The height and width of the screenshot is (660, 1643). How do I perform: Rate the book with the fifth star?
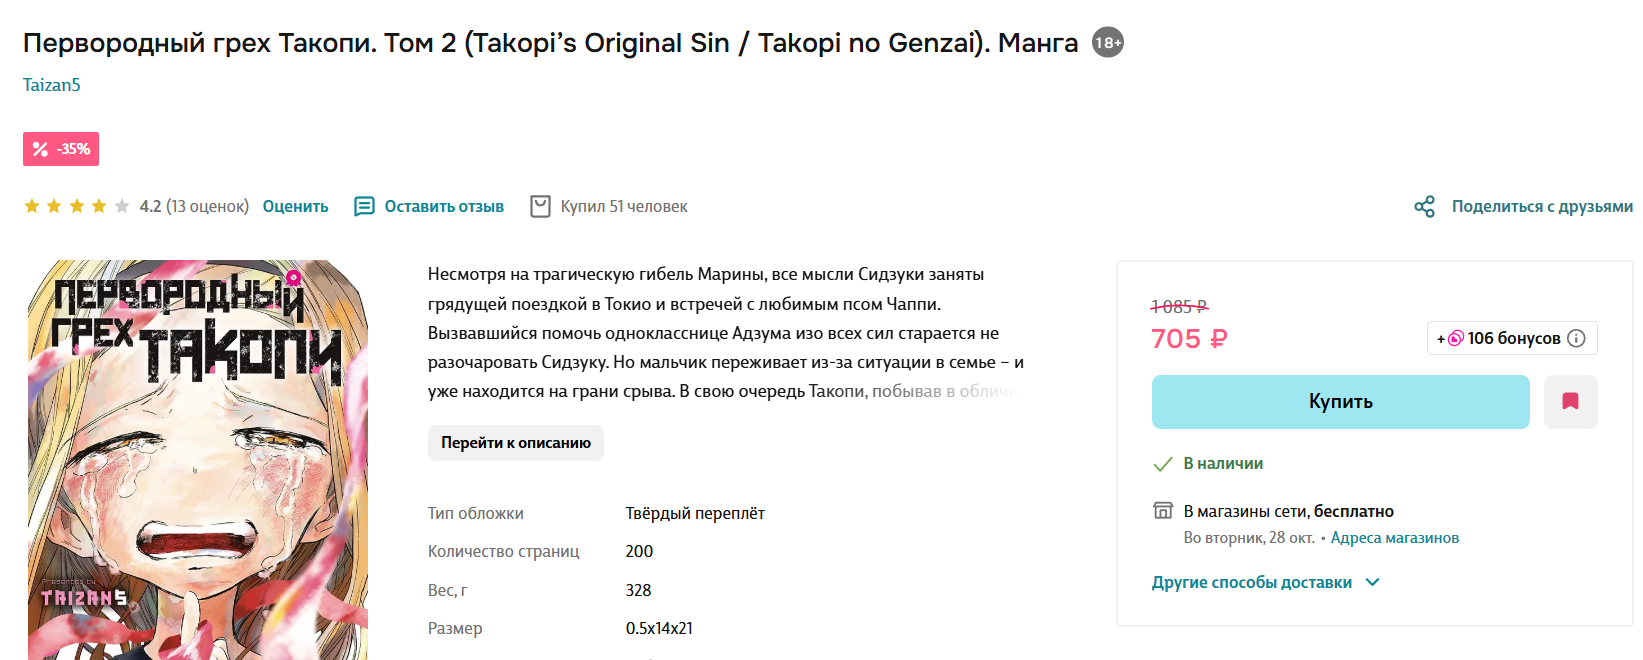pyautogui.click(x=122, y=207)
